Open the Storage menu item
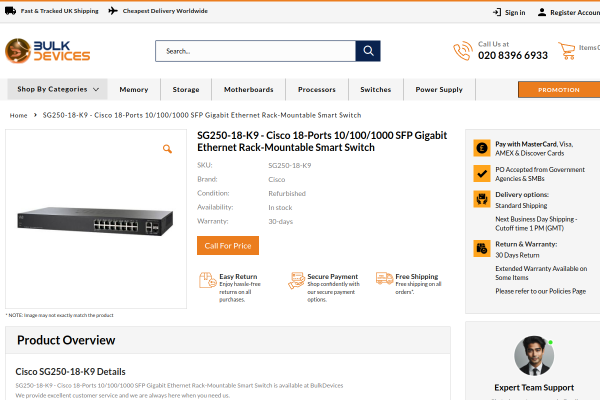Viewport: 600px width, 400px height. coord(186,90)
